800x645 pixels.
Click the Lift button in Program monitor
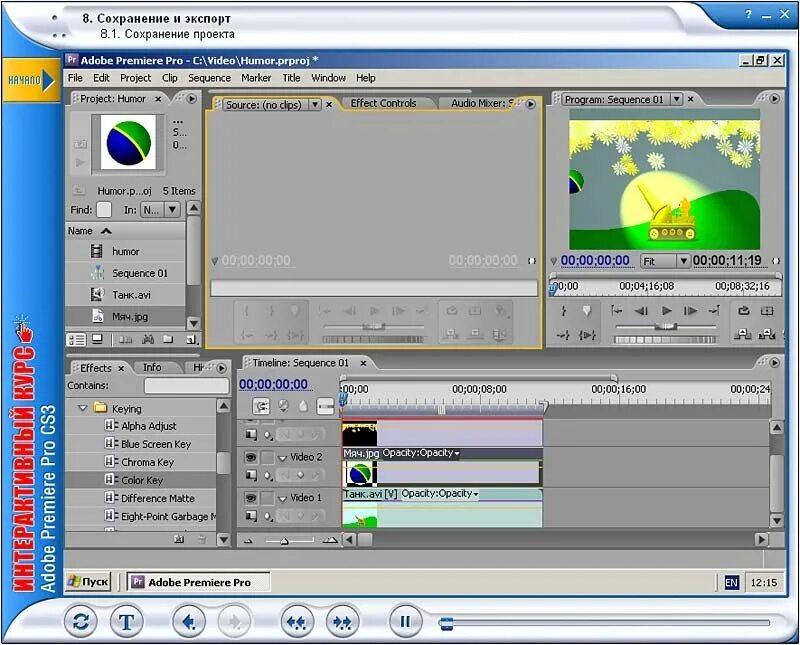(x=743, y=335)
